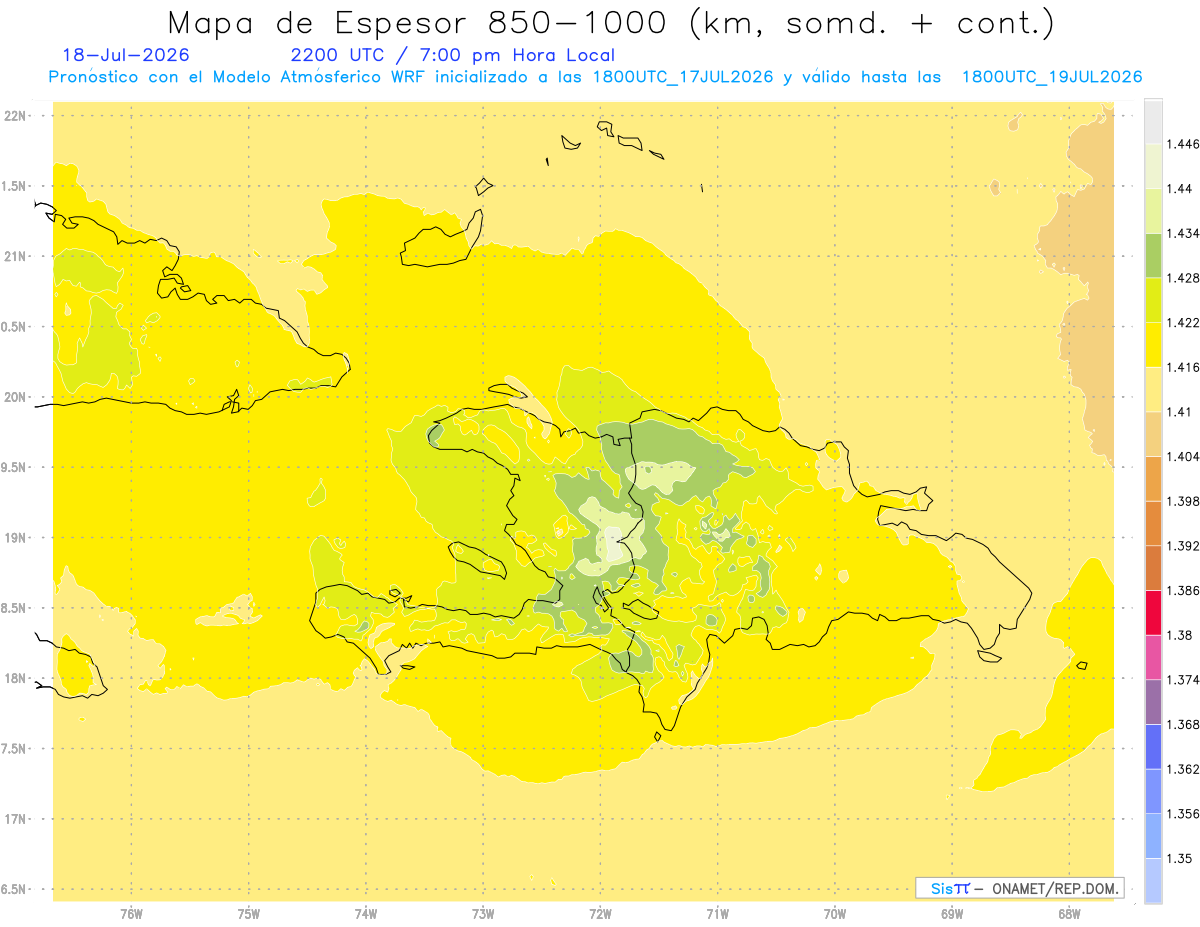Select the legend value 1.422
The height and width of the screenshot is (927, 1200).
(x=1183, y=323)
